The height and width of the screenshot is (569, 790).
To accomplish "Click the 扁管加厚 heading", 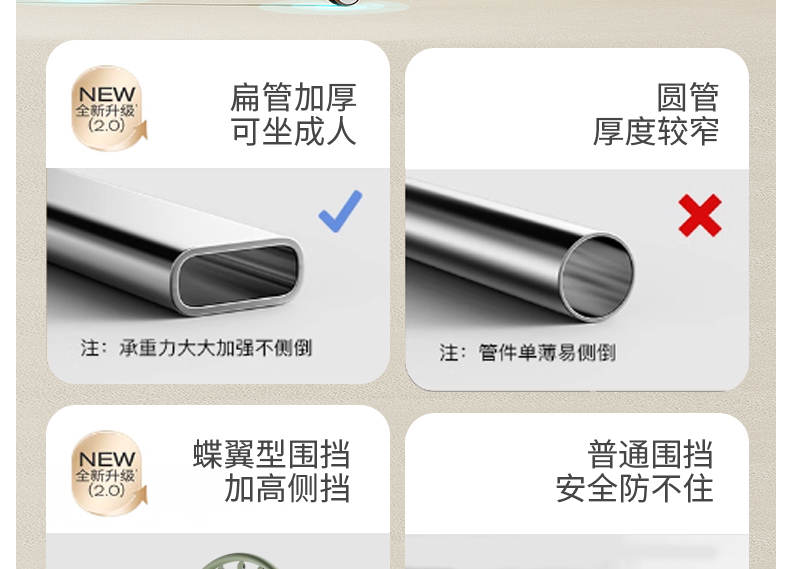I will [x=294, y=97].
